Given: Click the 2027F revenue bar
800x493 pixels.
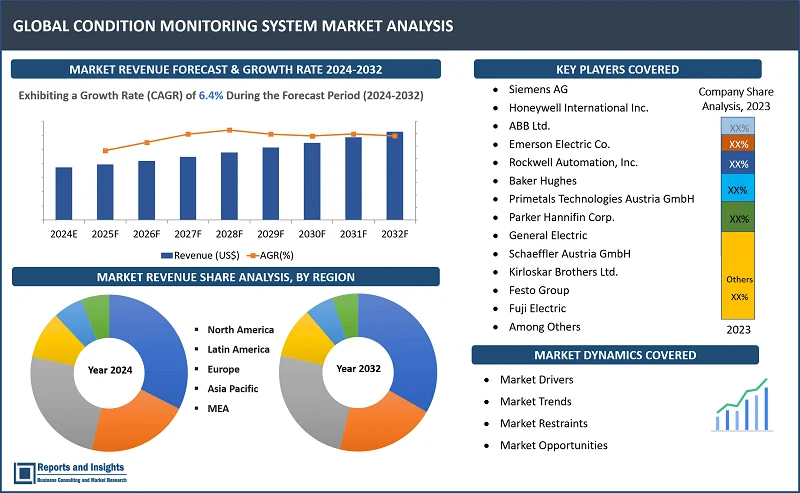Looking at the screenshot, I should point(188,189).
